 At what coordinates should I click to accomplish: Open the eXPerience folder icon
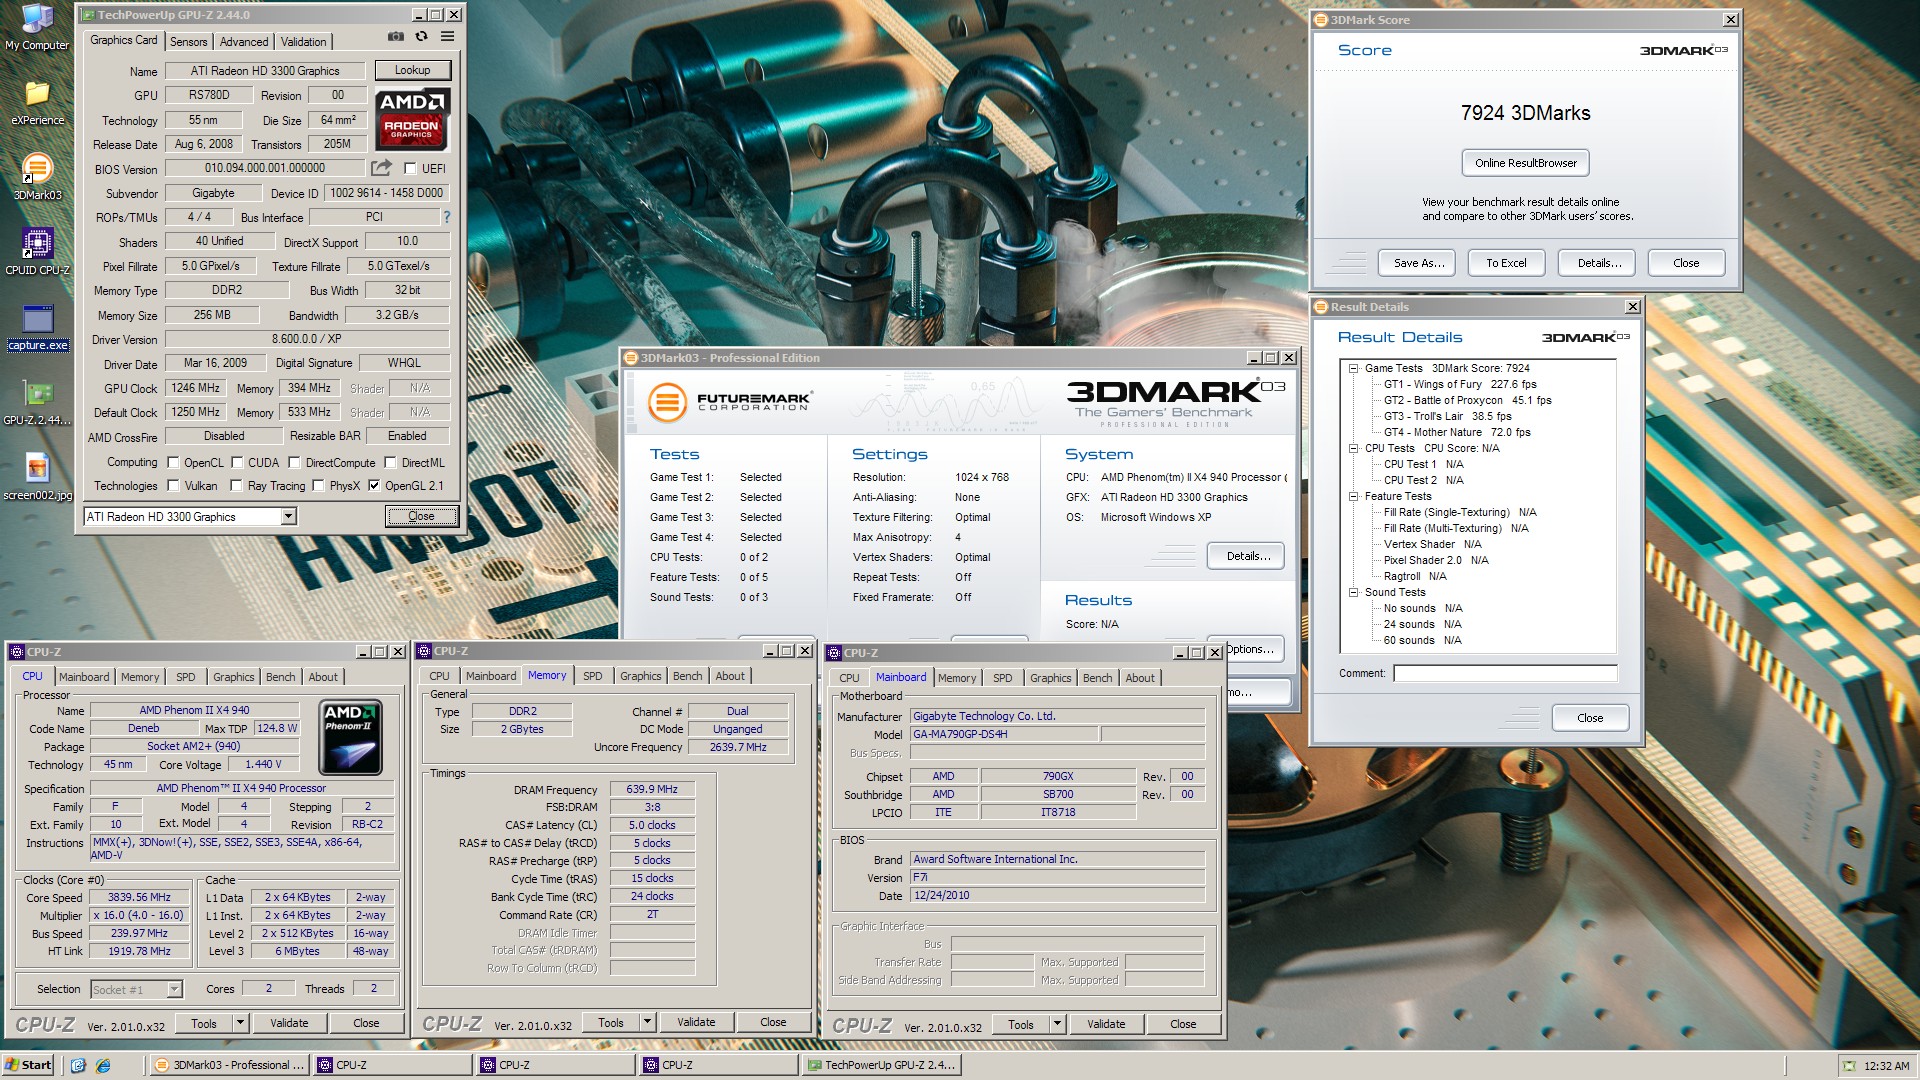37,103
